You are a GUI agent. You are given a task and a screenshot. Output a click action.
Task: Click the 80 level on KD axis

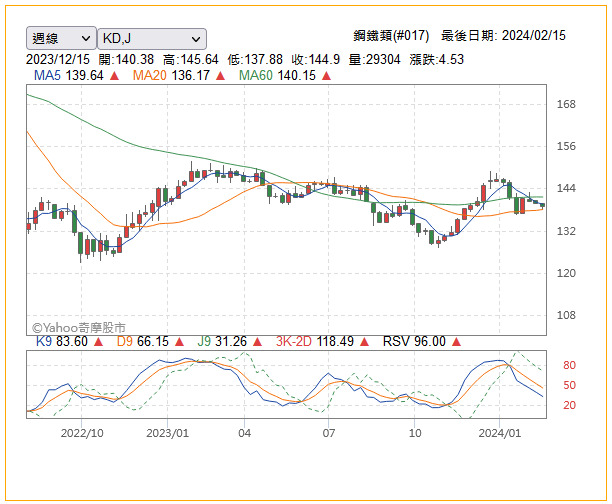[569, 365]
